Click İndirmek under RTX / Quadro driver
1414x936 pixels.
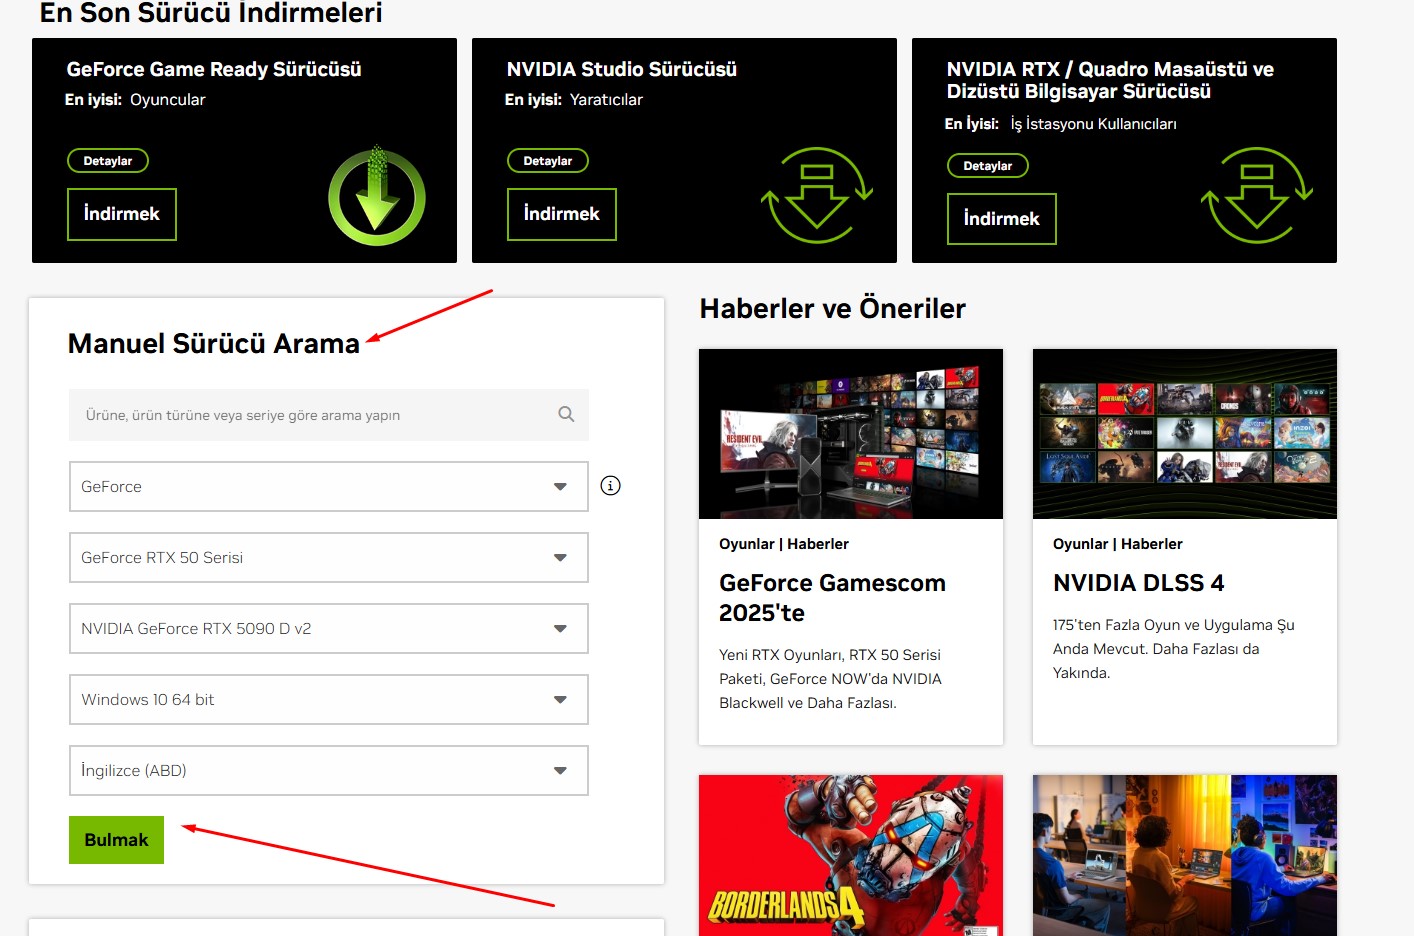click(x=1001, y=219)
